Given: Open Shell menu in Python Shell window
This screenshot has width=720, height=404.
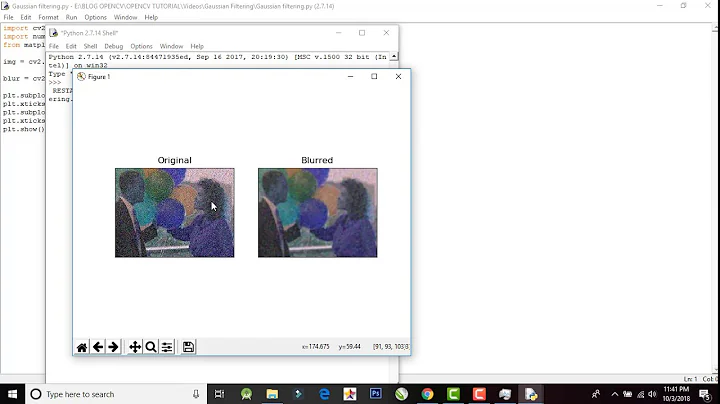Looking at the screenshot, I should click(x=90, y=46).
